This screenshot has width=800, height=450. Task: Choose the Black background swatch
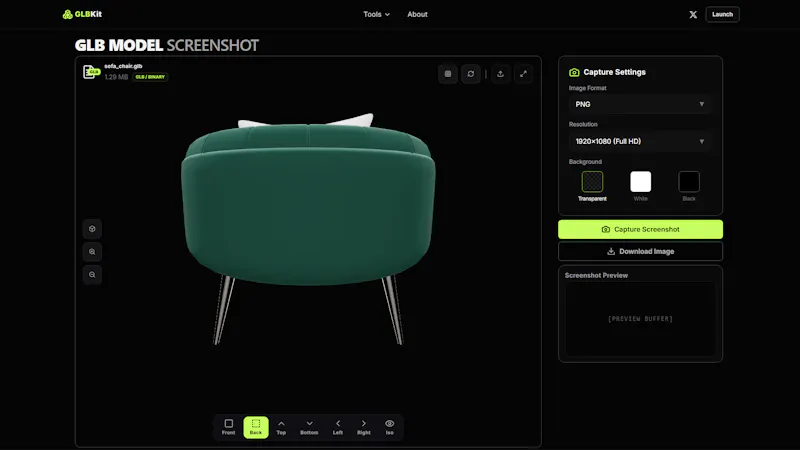tap(689, 182)
